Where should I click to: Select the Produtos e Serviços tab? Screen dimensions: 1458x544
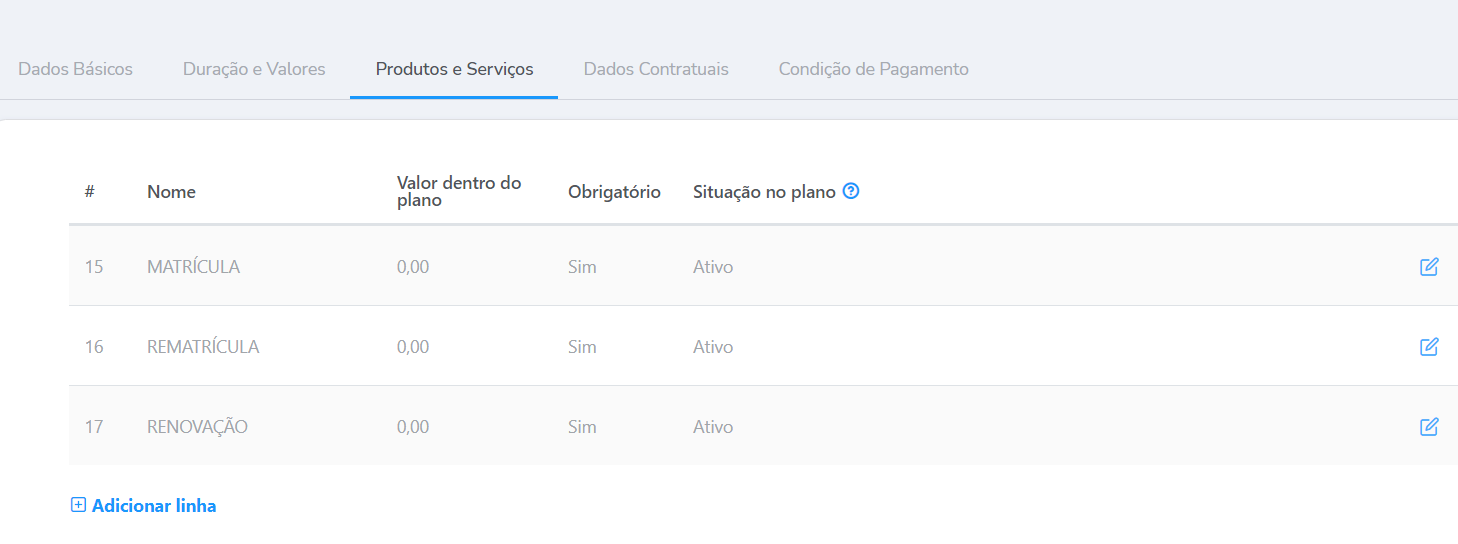[454, 69]
